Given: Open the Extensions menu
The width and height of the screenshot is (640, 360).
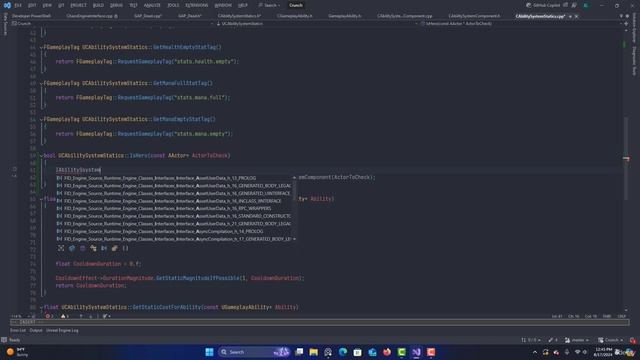Looking at the screenshot, I should (196, 5).
